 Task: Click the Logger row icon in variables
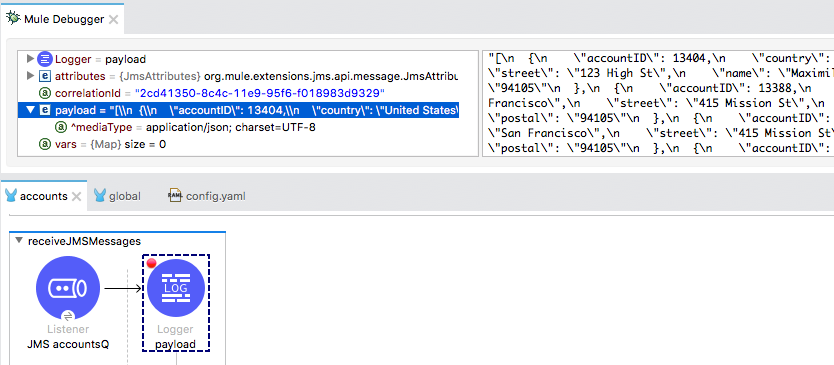[x=46, y=59]
